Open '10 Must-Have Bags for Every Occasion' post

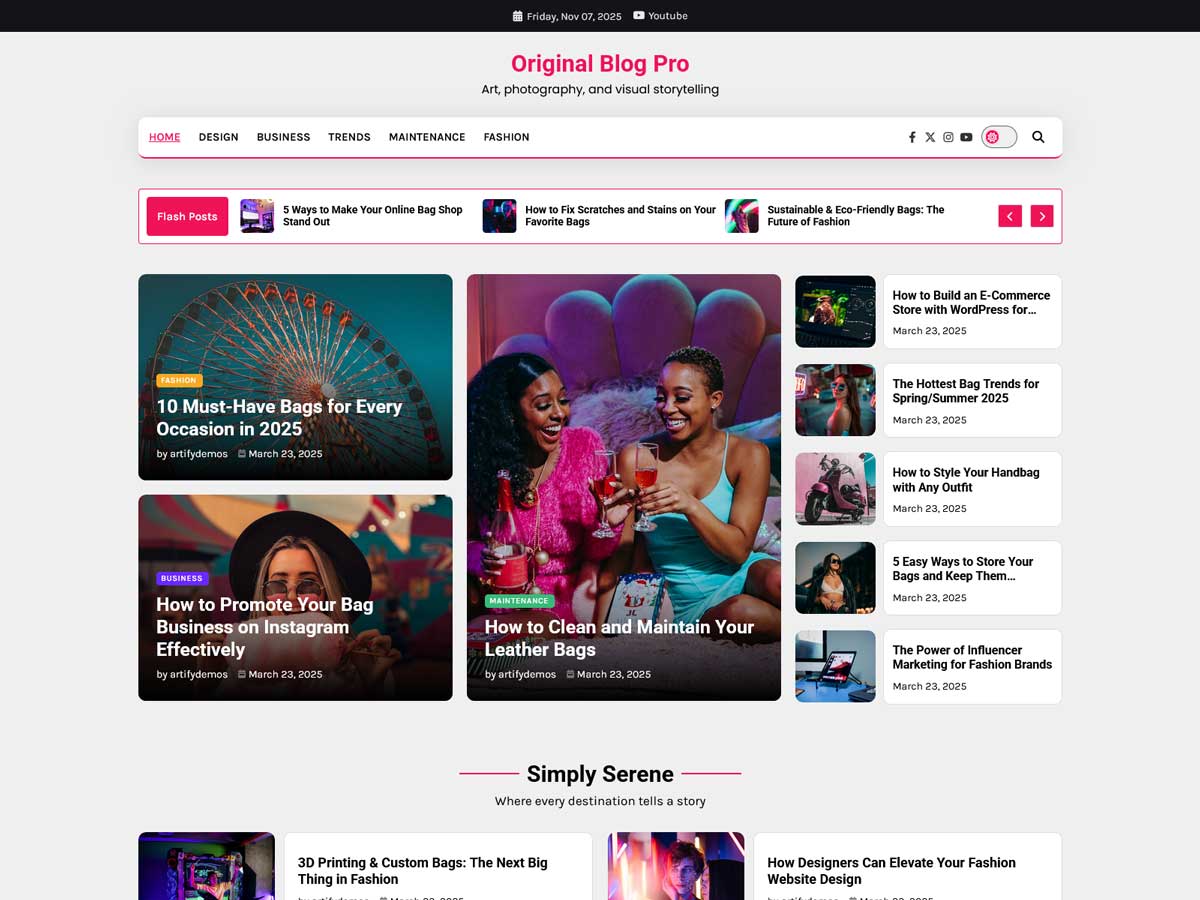pos(279,418)
